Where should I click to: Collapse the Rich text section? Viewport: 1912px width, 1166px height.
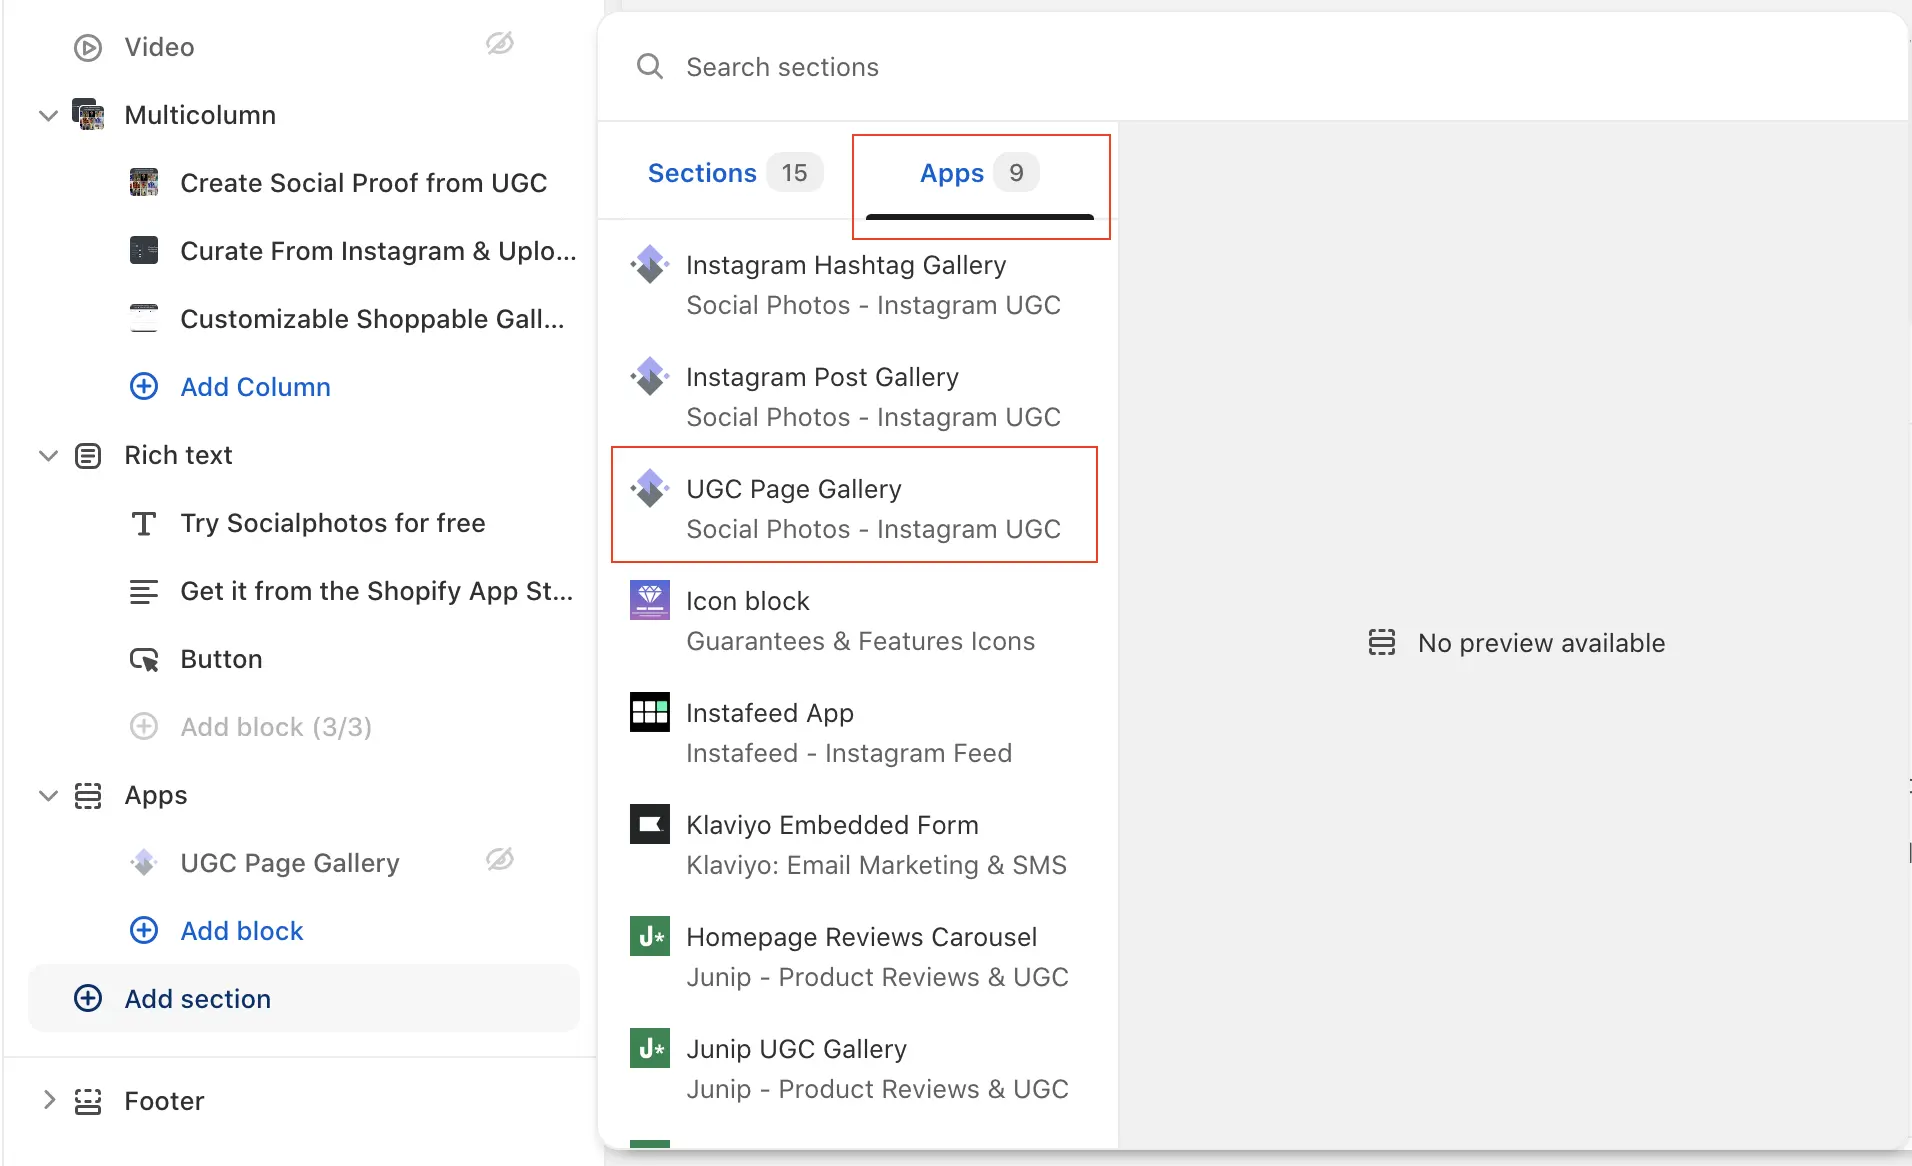pyautogui.click(x=48, y=455)
